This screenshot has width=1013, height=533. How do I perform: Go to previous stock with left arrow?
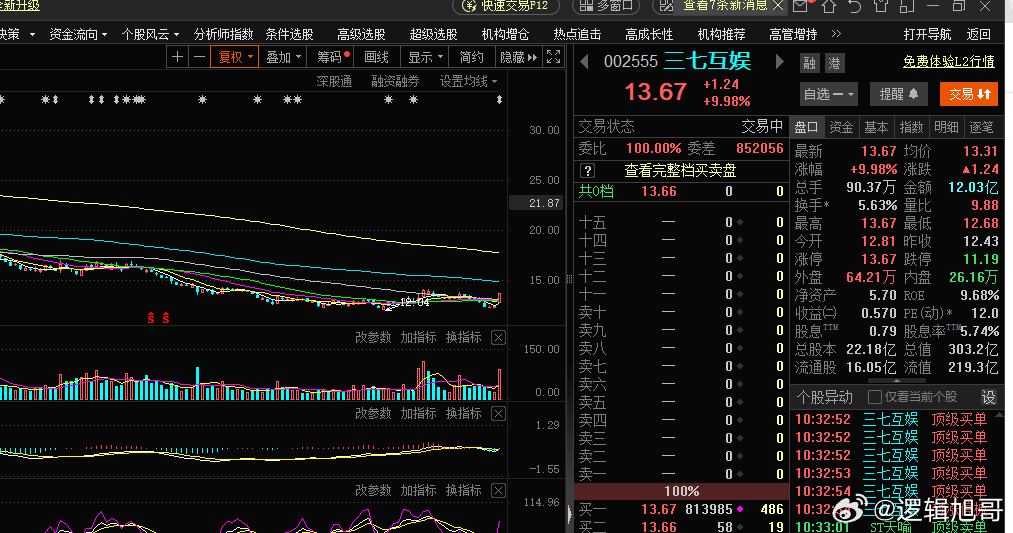(584, 61)
